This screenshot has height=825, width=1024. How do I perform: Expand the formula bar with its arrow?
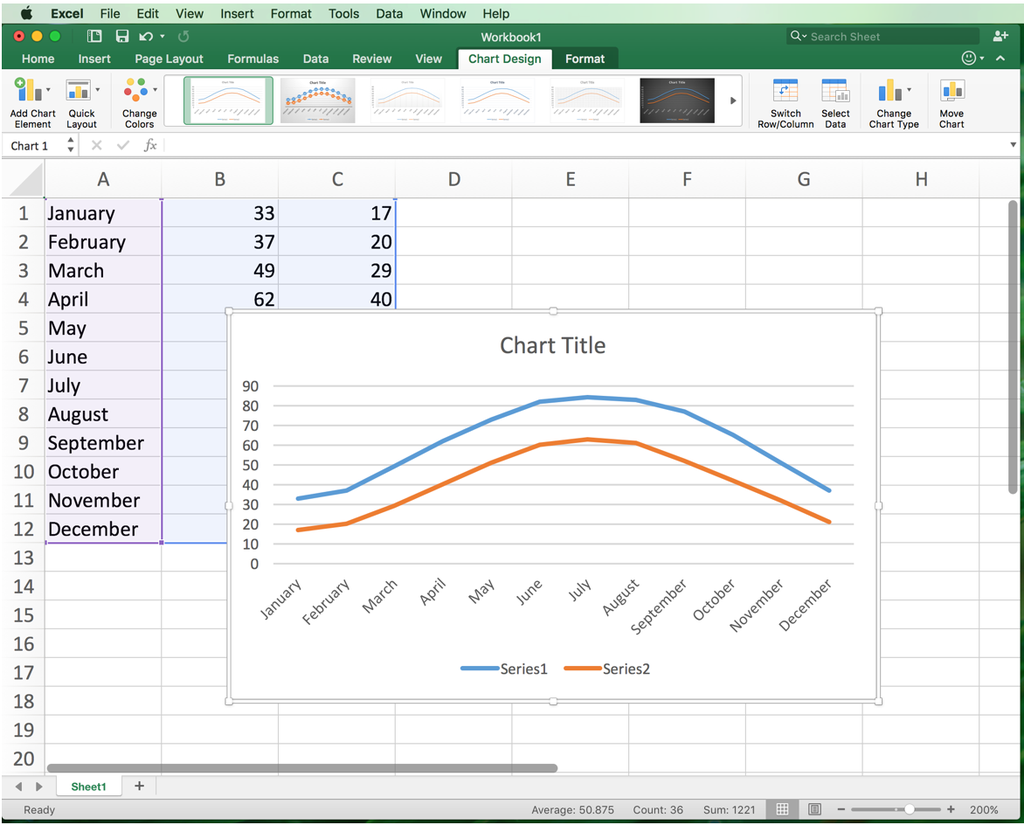(x=1013, y=145)
